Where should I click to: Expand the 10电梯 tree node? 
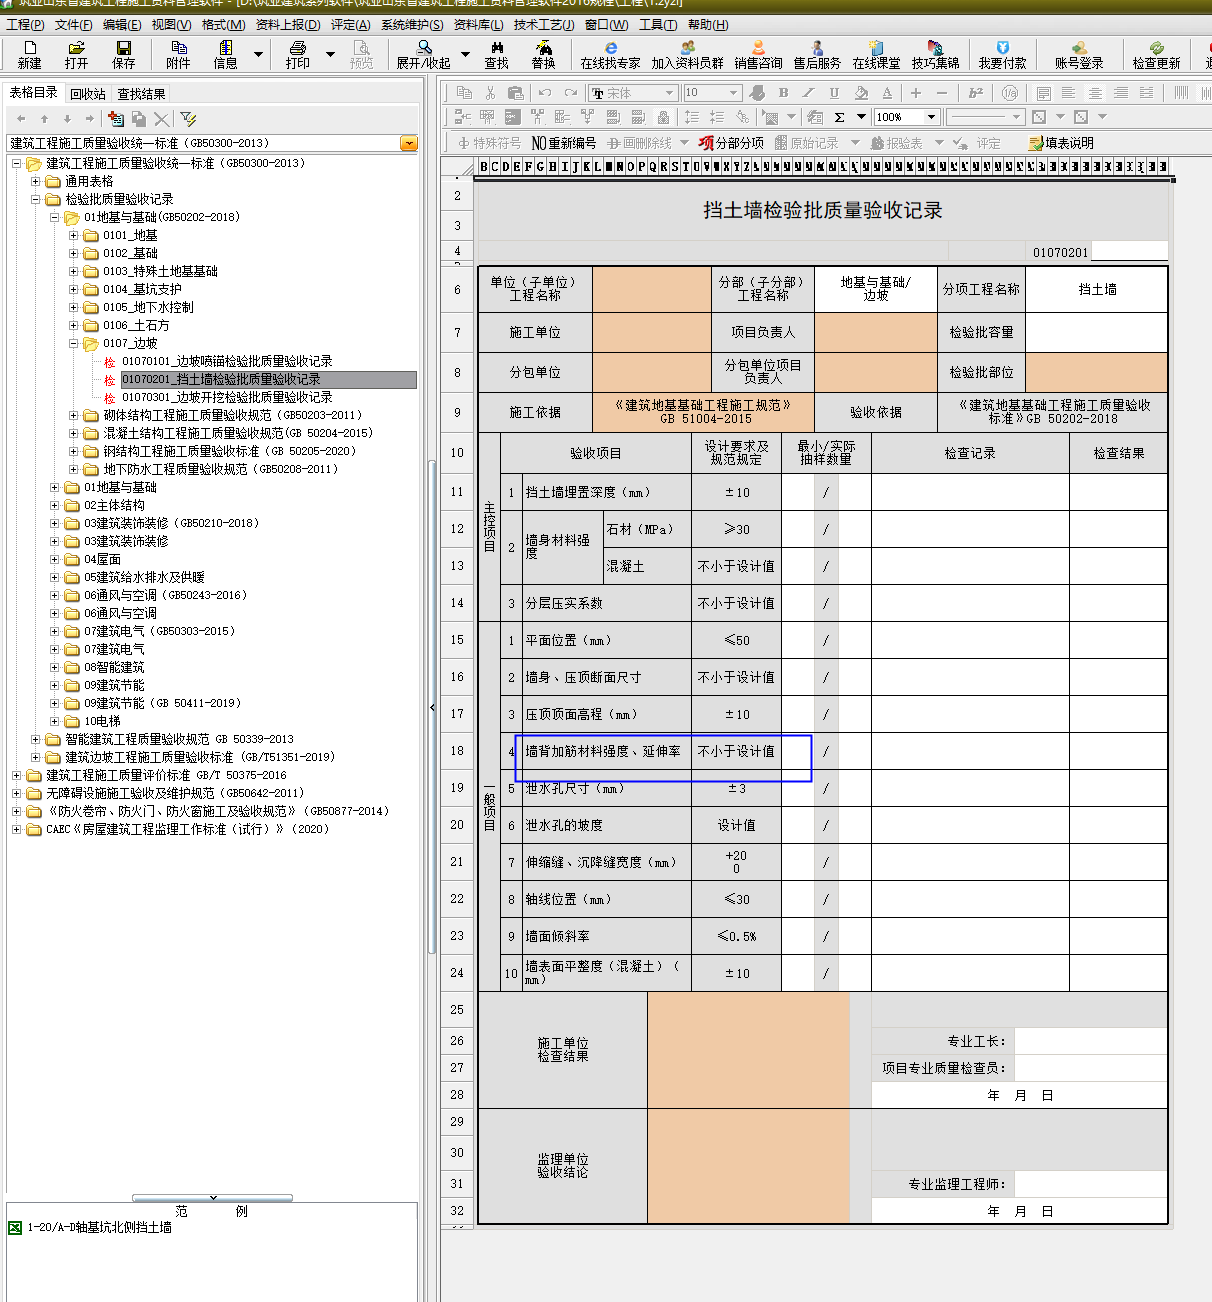[54, 721]
